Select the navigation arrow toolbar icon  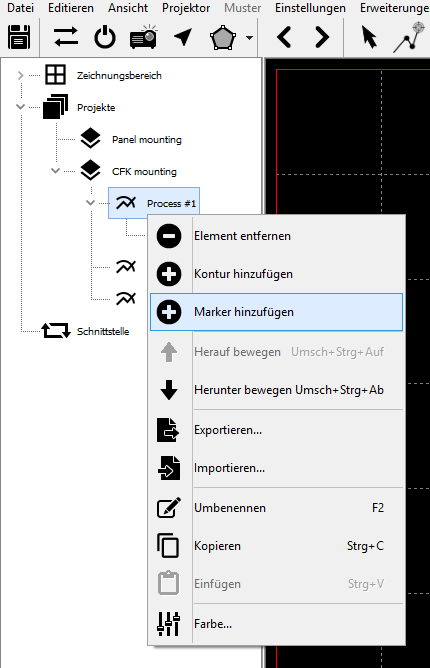coord(183,37)
